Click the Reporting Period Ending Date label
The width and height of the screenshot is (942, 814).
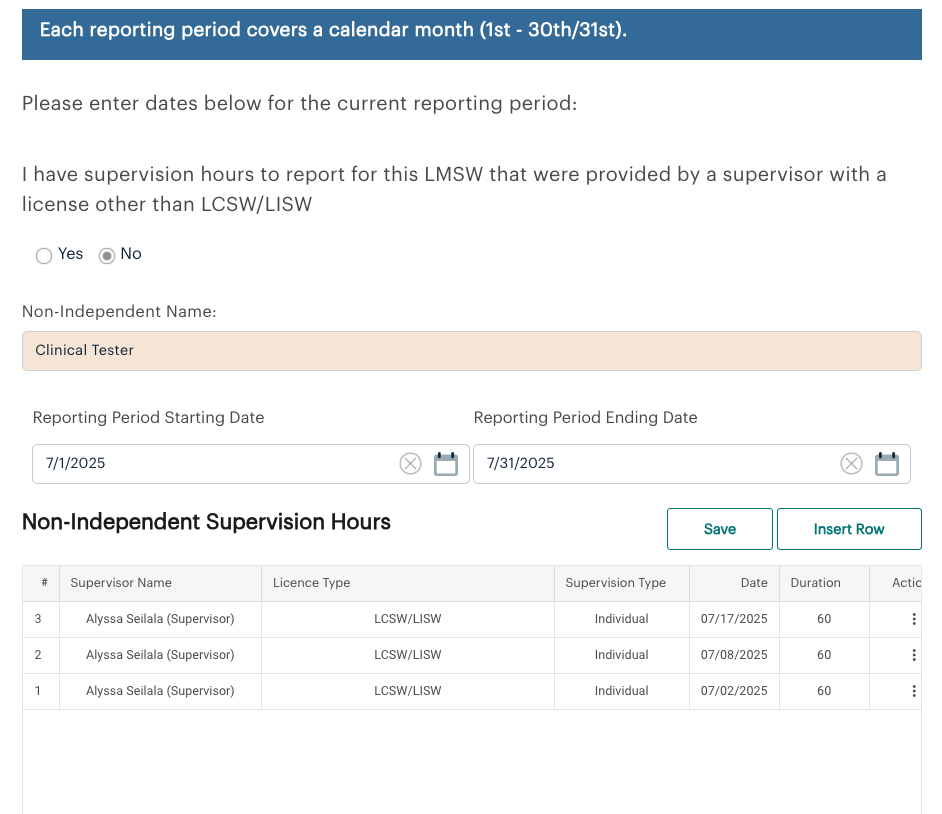click(585, 418)
